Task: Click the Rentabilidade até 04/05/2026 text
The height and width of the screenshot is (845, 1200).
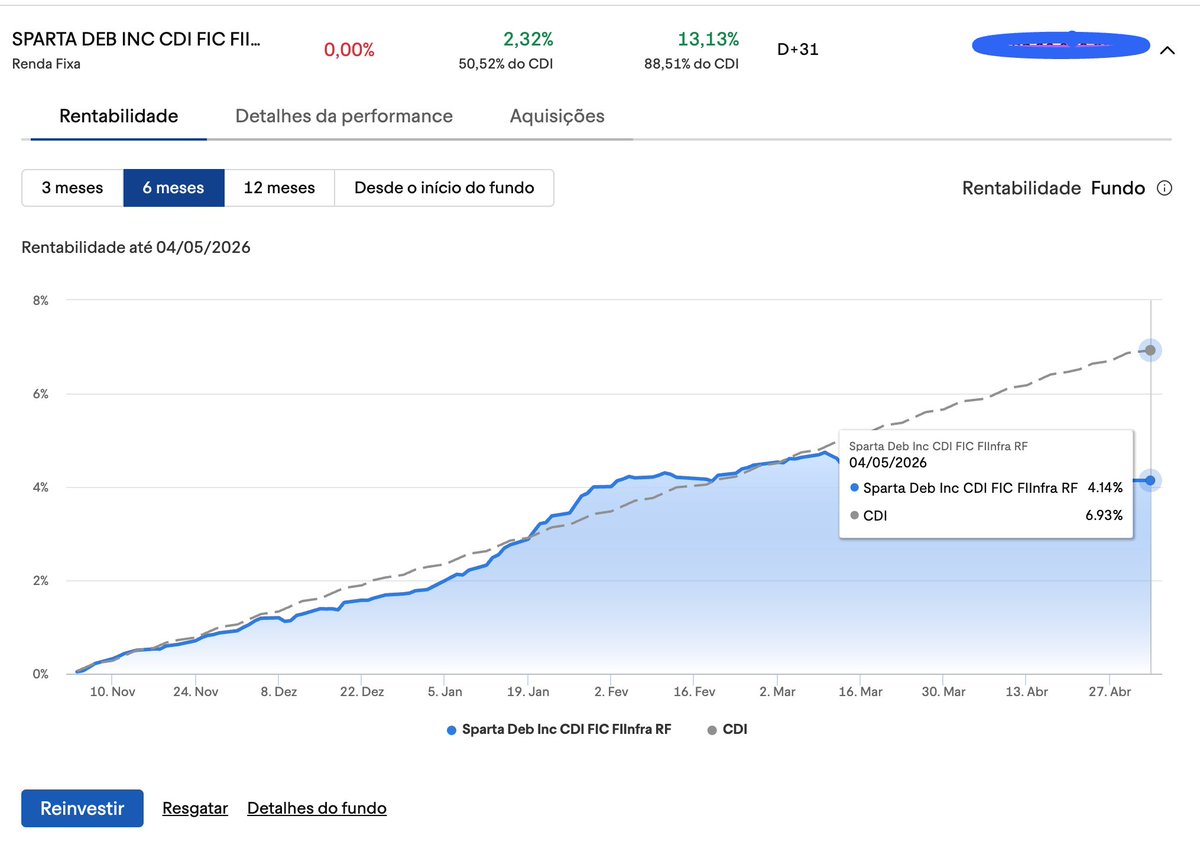Action: coord(136,247)
